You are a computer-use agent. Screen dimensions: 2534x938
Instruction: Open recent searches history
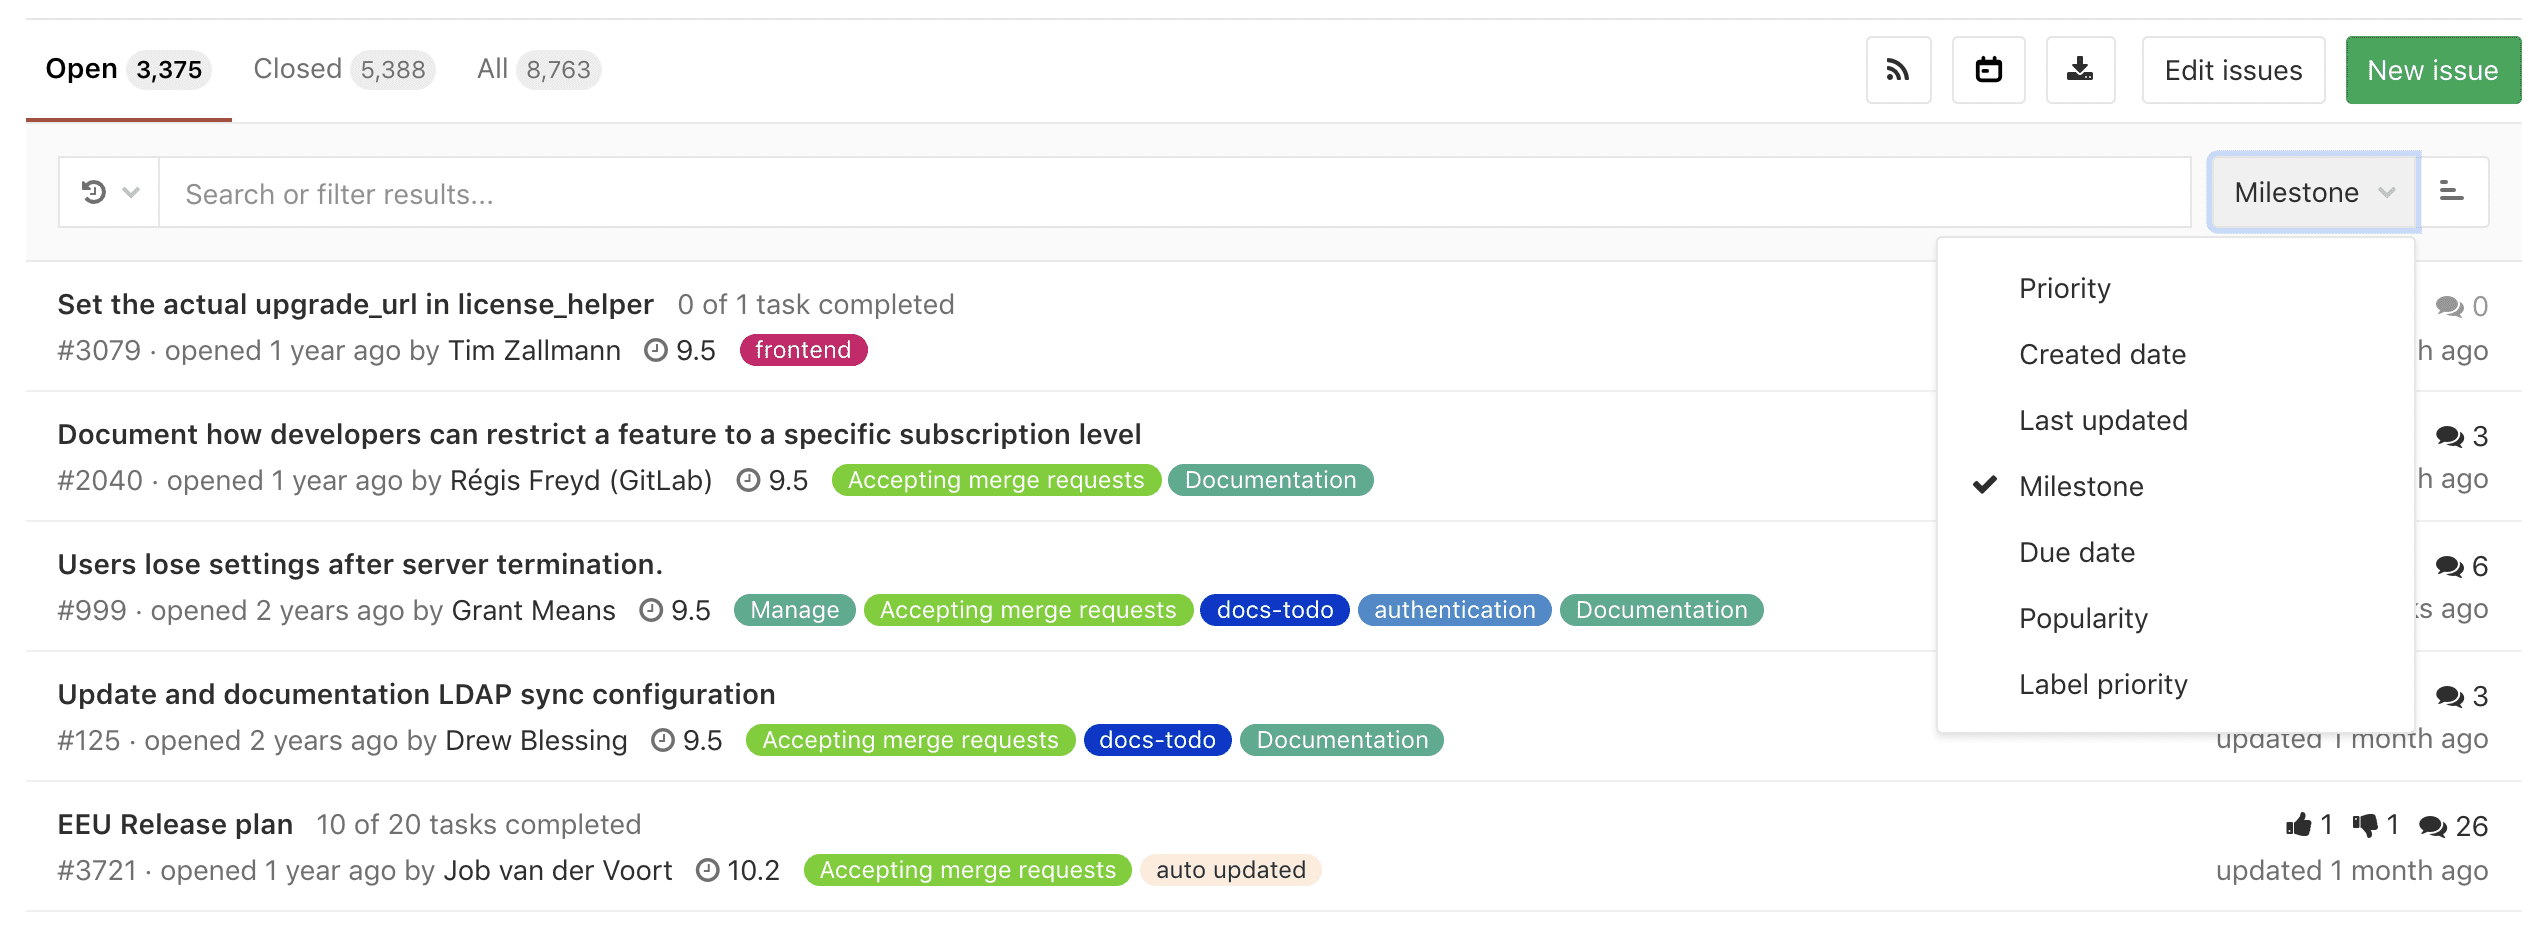[94, 191]
